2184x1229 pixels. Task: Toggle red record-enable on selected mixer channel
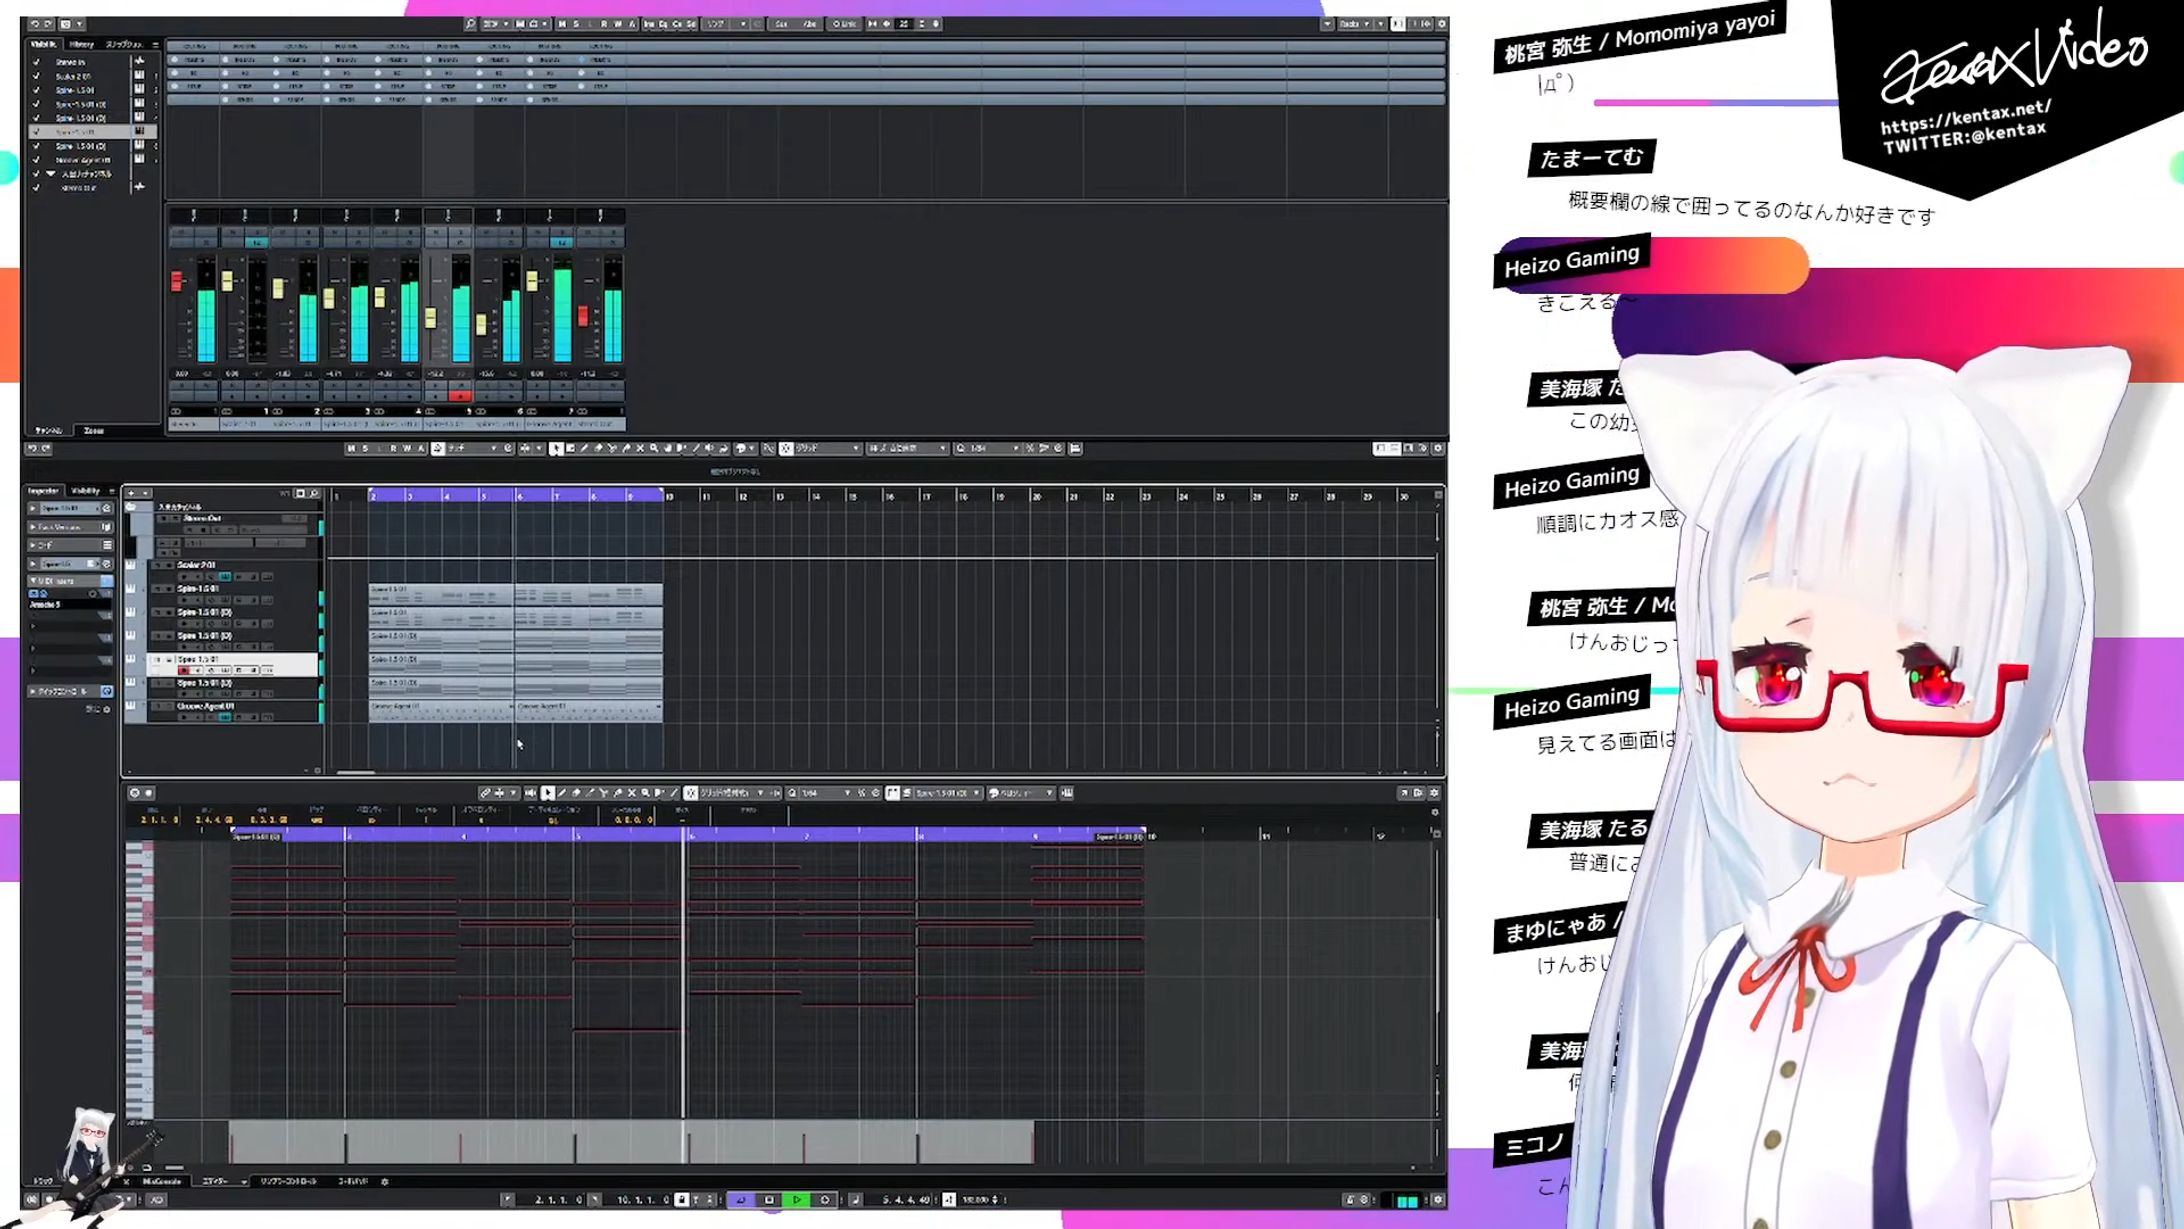pyautogui.click(x=460, y=397)
